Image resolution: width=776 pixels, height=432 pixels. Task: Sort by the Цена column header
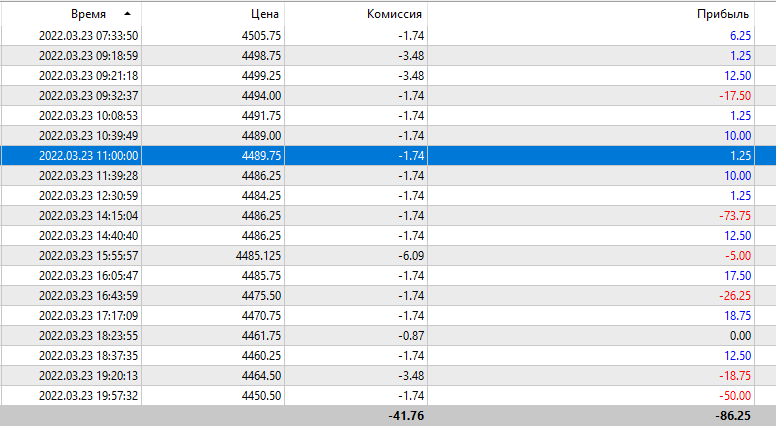[265, 14]
